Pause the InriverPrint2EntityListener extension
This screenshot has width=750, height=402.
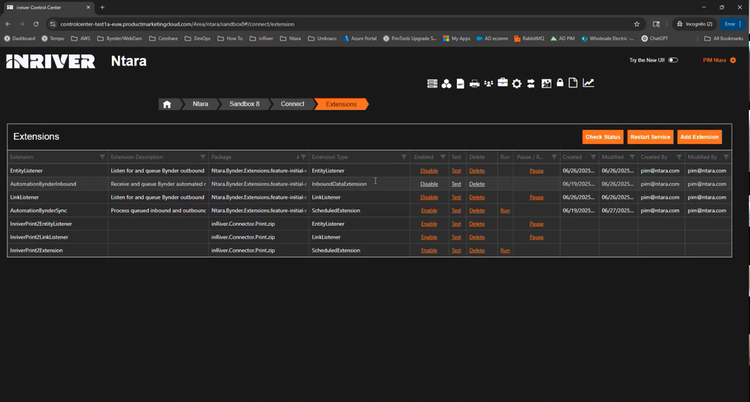click(536, 224)
